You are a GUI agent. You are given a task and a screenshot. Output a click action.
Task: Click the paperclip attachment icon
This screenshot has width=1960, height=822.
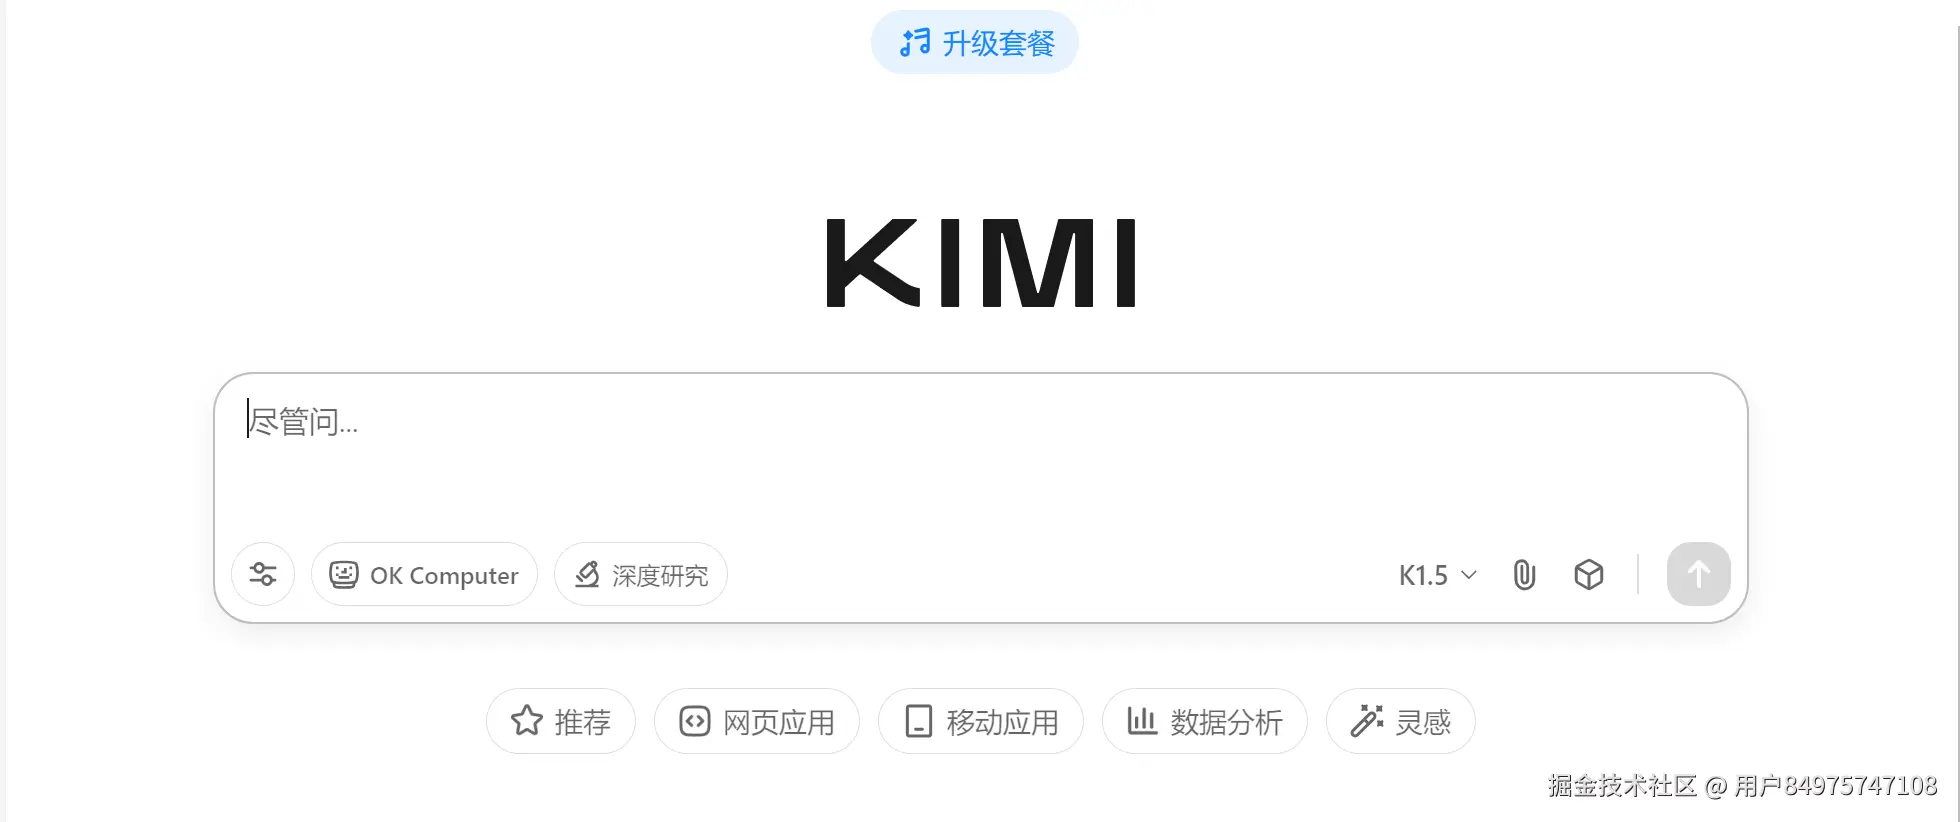pos(1524,575)
